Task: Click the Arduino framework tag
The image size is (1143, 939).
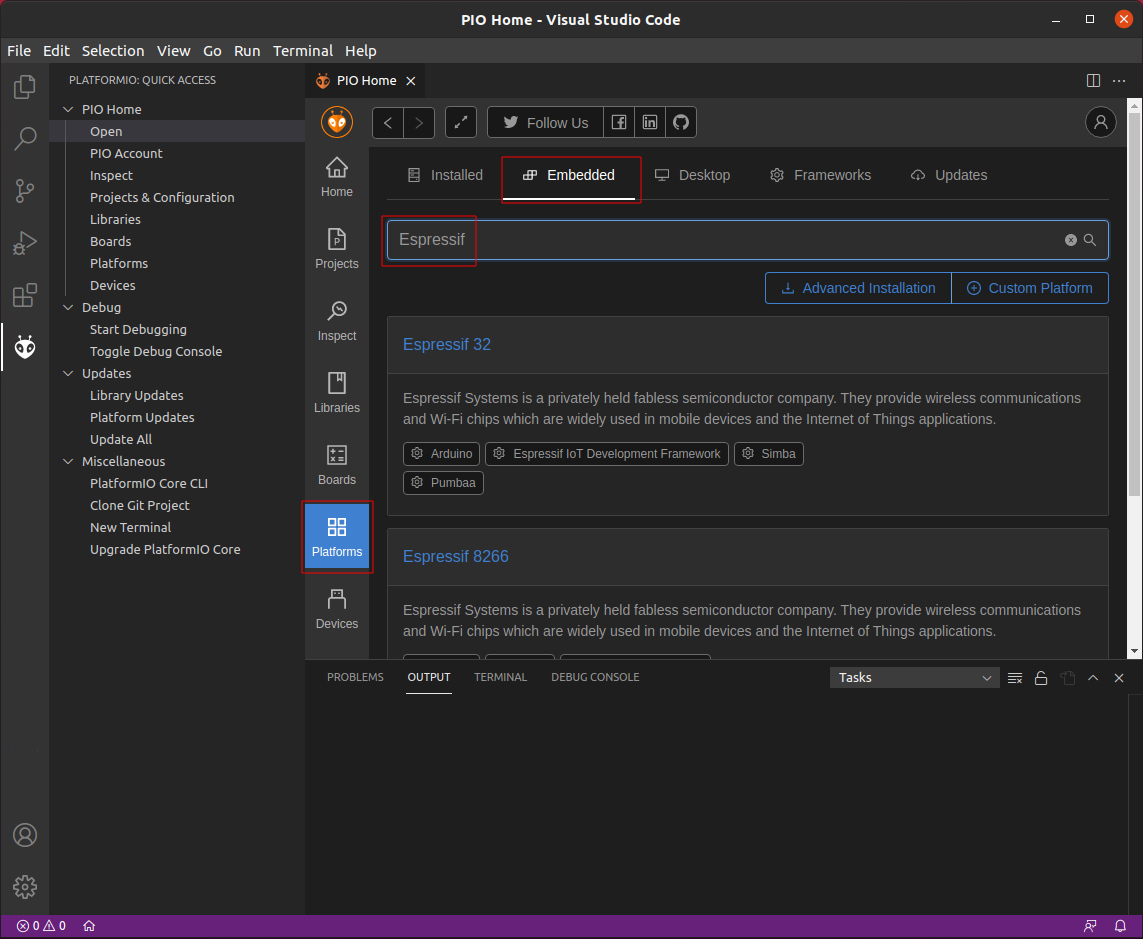Action: [442, 454]
